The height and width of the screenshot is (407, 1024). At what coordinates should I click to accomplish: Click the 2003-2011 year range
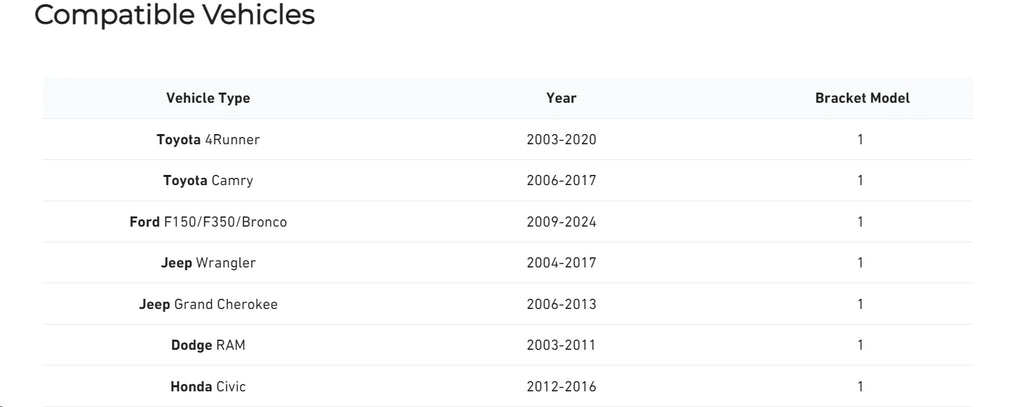pyautogui.click(x=562, y=345)
